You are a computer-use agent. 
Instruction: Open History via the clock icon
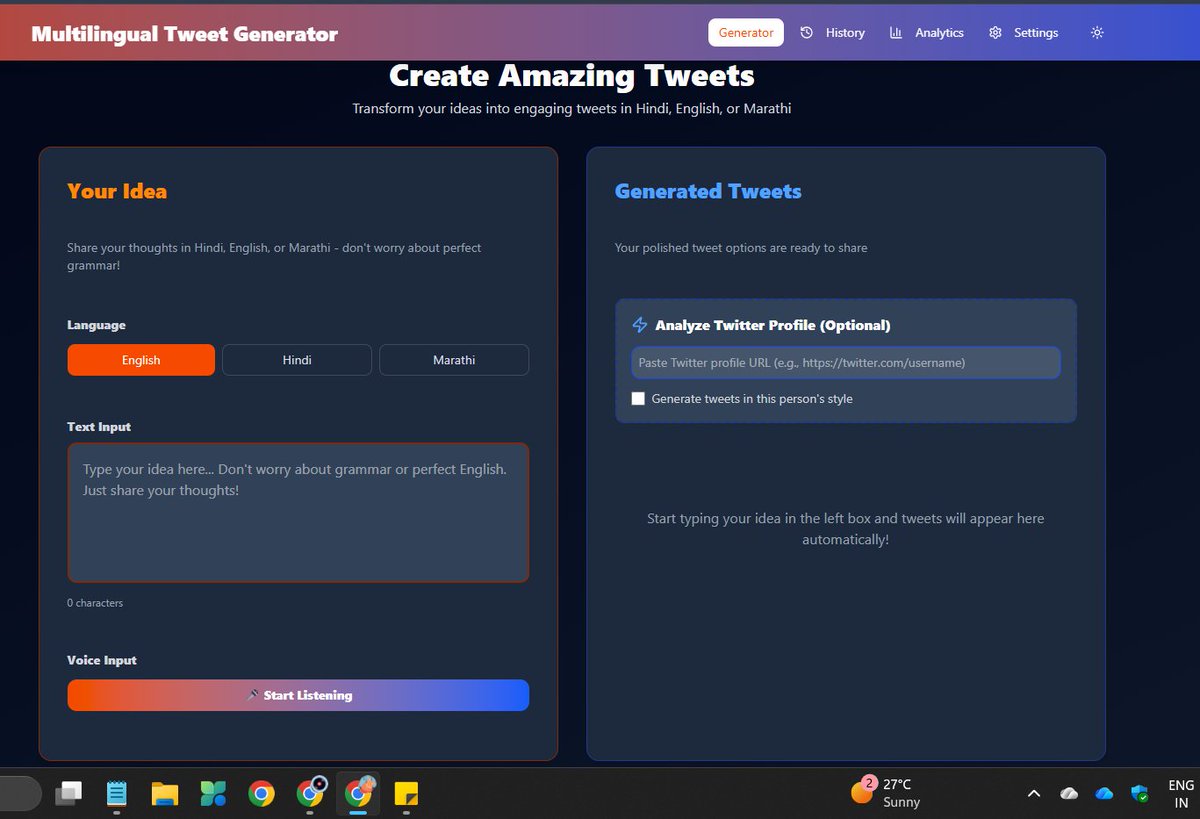pyautogui.click(x=807, y=32)
